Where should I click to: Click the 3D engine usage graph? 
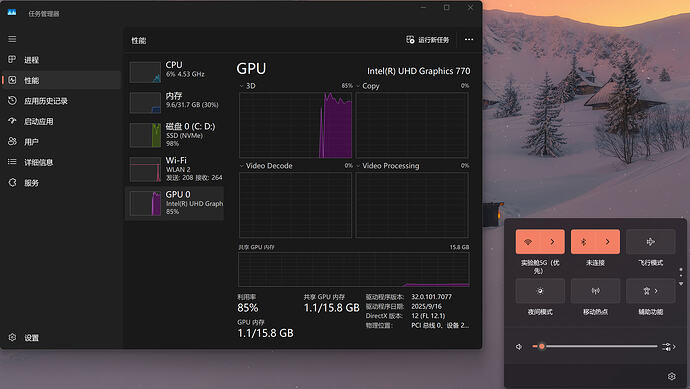coord(296,125)
